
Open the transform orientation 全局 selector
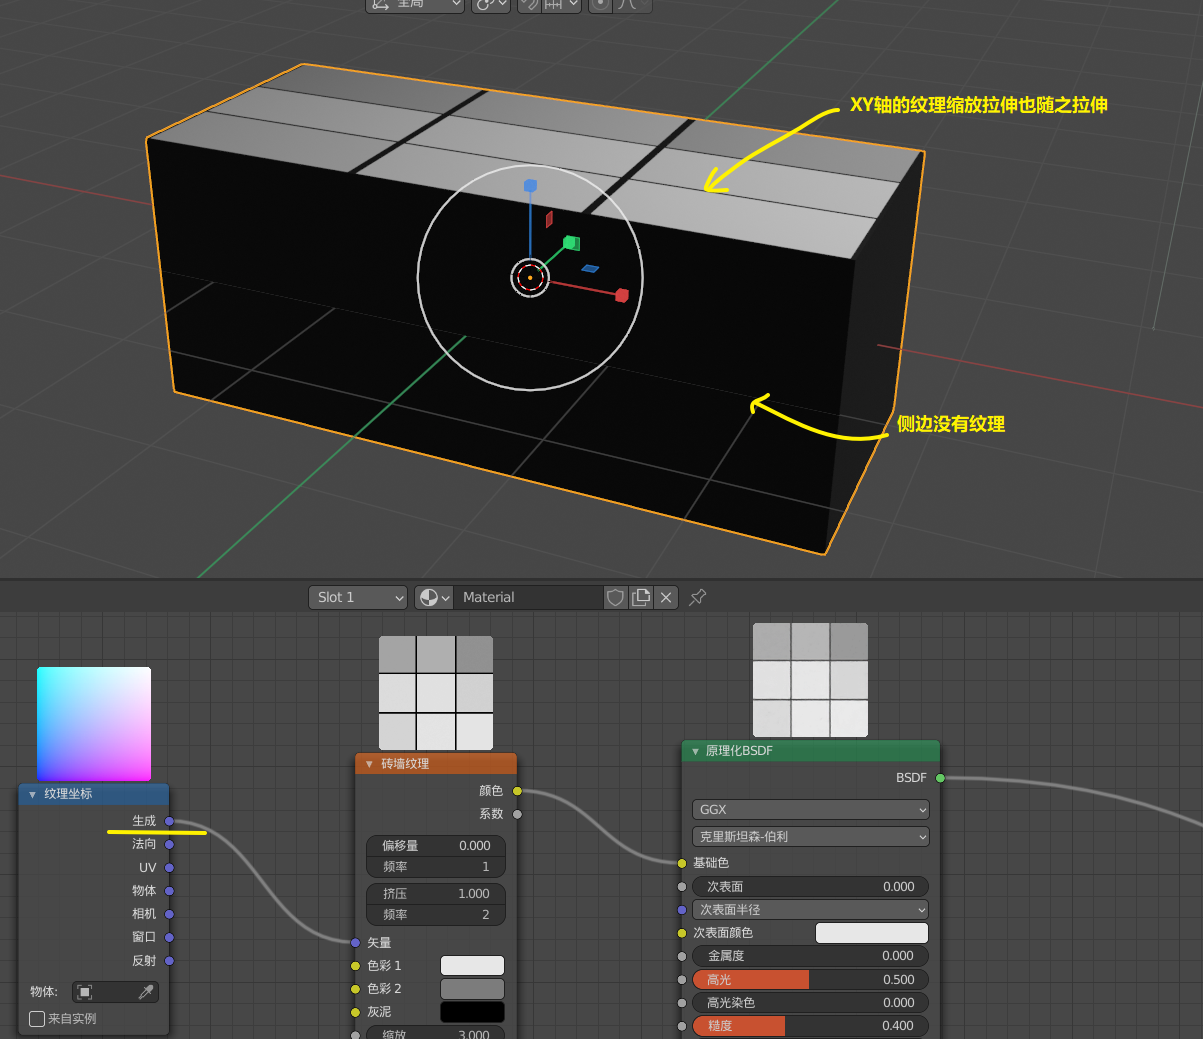coord(414,6)
